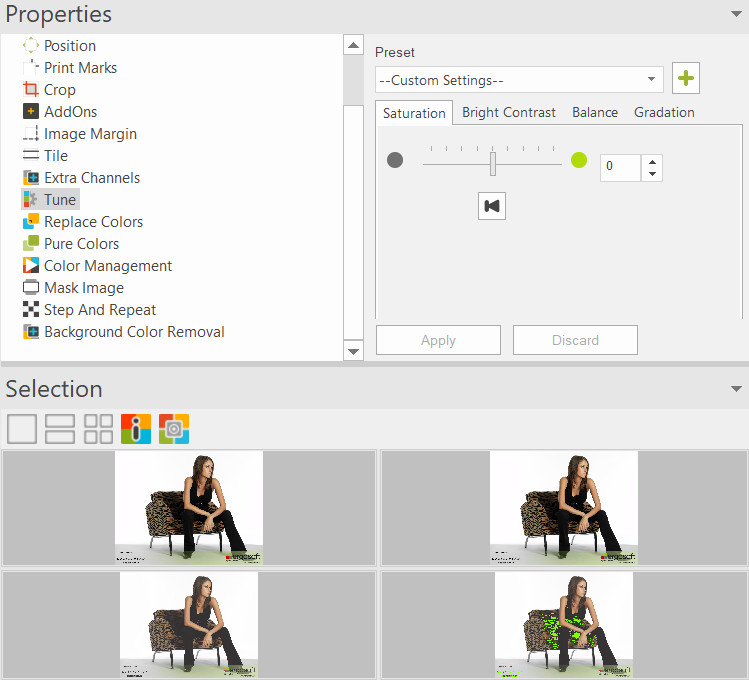Screen dimensions: 749x680
Task: Collapse the Properties panel arrow
Action: point(736,14)
